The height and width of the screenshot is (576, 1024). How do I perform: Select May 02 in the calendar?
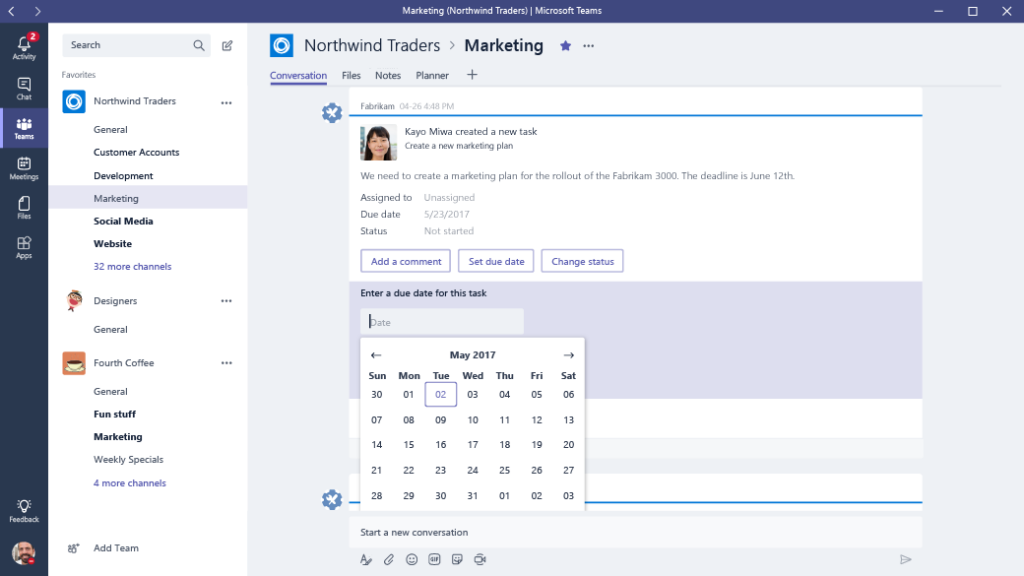coord(441,394)
